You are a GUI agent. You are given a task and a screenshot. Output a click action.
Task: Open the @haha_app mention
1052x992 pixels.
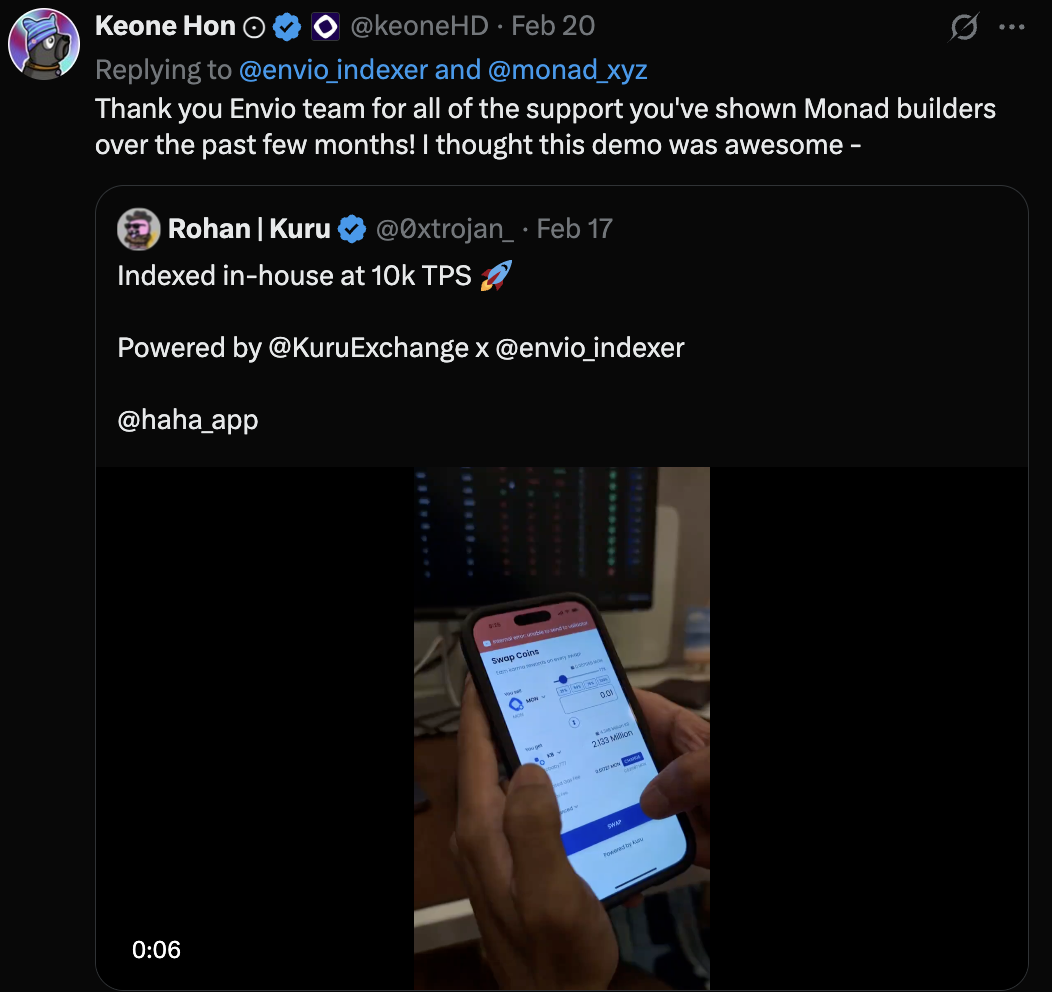pos(188,420)
